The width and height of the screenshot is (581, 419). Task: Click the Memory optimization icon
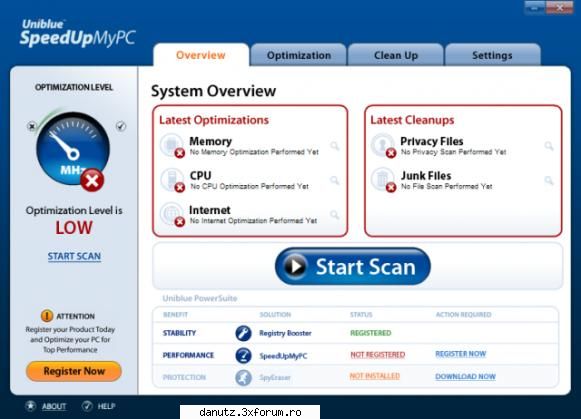pos(172,146)
